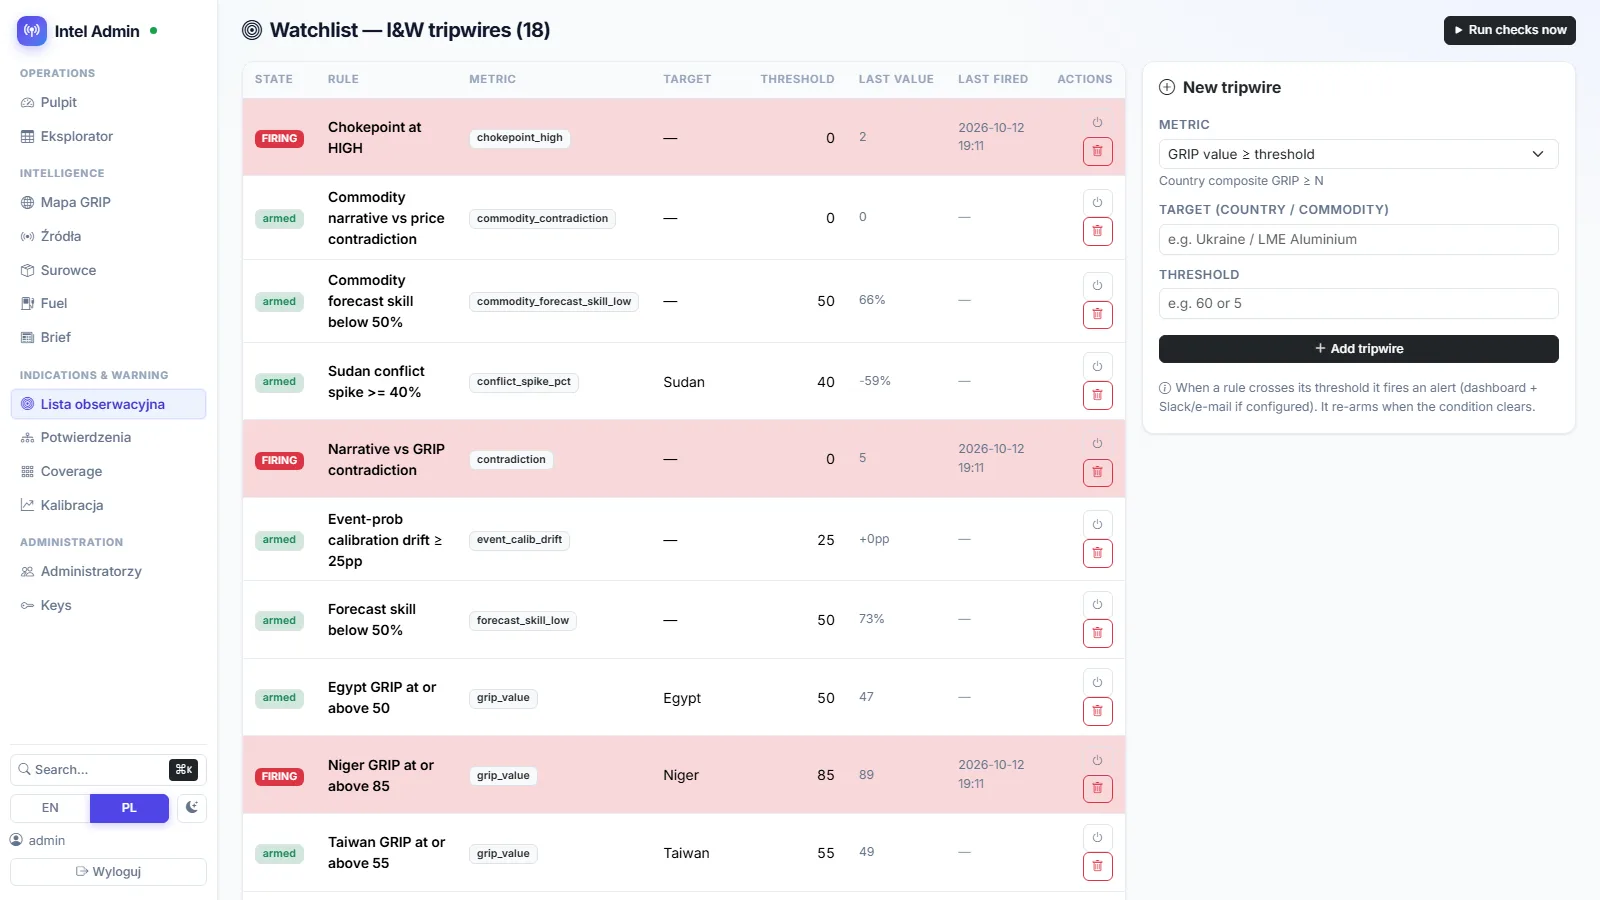Viewport: 1600px width, 900px height.
Task: Delete the Forecast skill below 50% tripwire
Action: coord(1097,633)
